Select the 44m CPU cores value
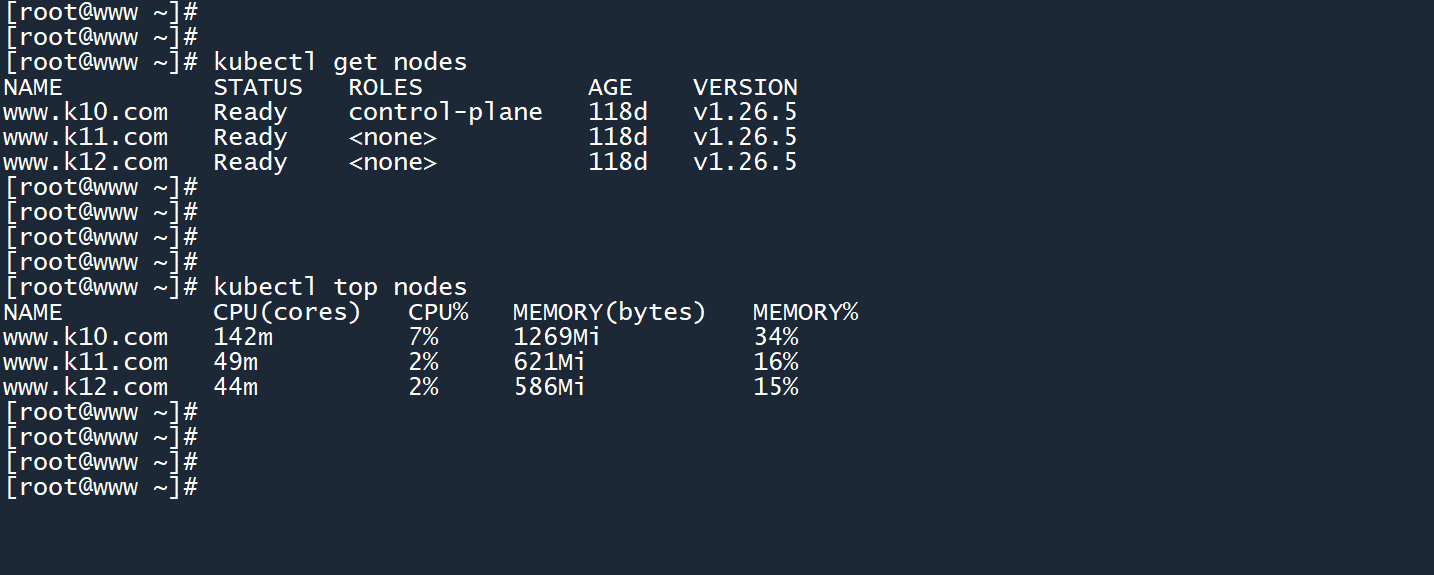1434x575 pixels. coord(235,387)
